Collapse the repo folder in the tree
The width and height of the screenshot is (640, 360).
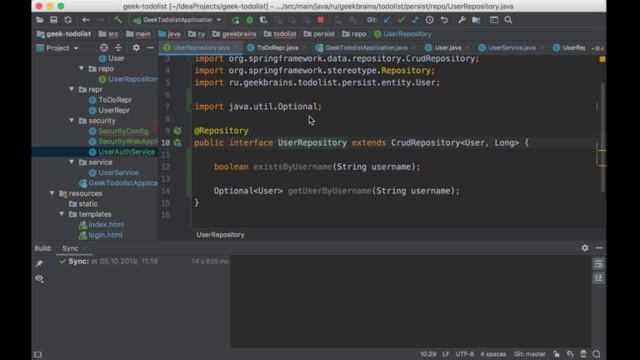tap(81, 69)
